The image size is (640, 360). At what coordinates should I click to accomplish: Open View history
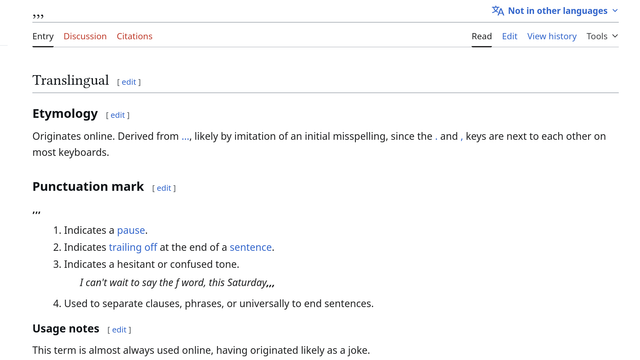click(x=552, y=36)
